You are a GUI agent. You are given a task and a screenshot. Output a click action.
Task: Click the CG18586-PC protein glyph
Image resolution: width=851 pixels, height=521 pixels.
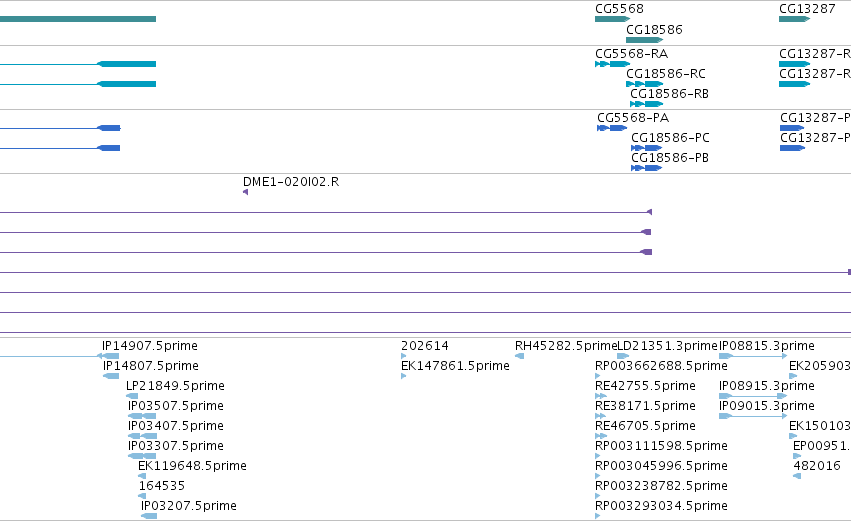click(x=646, y=148)
